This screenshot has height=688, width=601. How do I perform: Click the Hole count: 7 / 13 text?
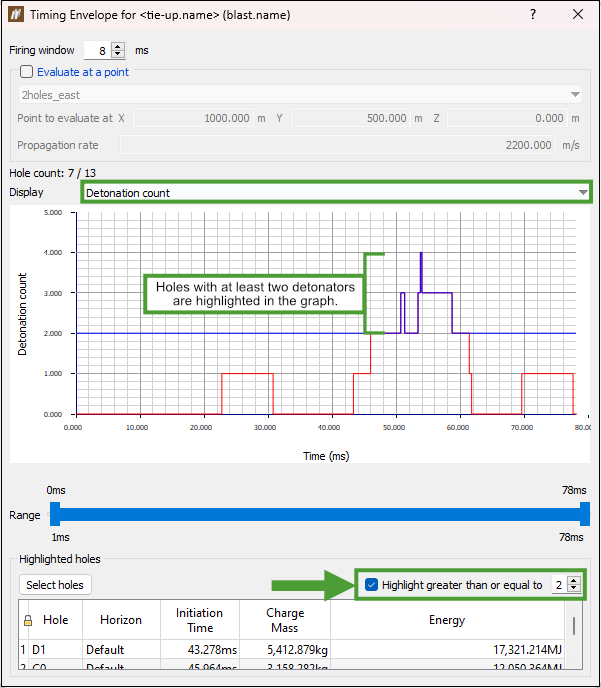(53, 173)
